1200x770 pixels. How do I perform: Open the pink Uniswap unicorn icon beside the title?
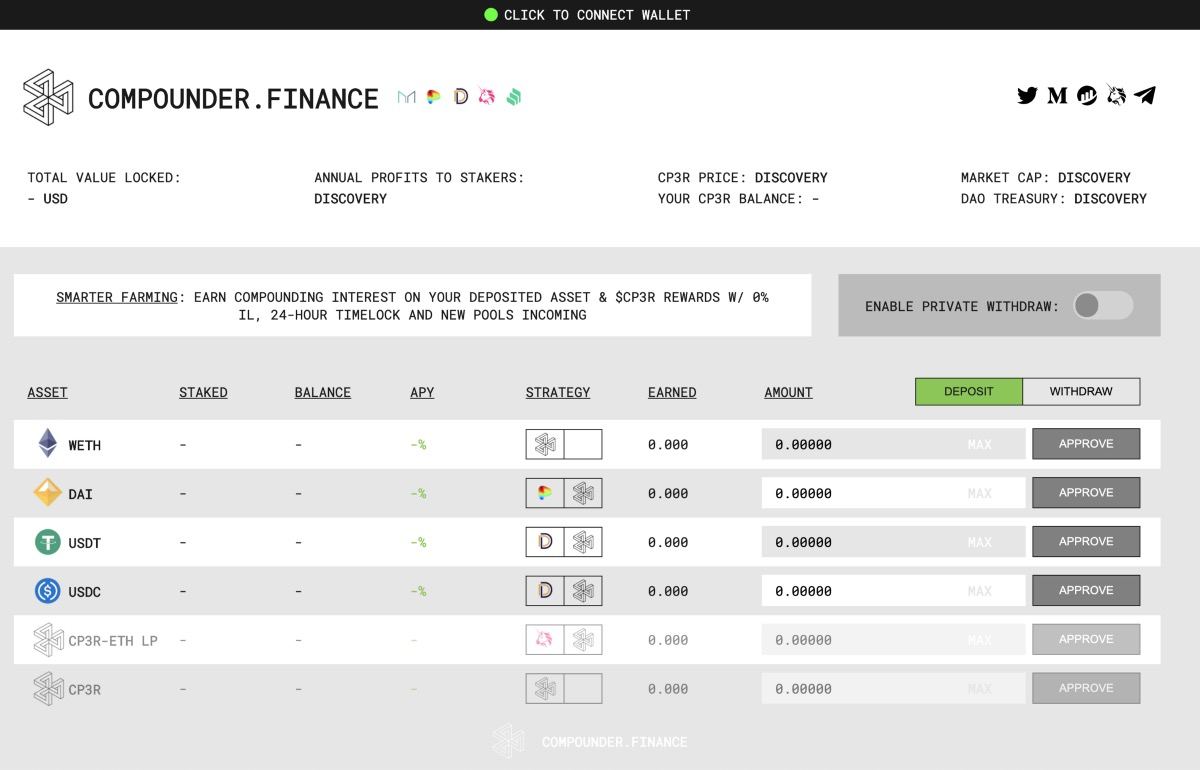click(487, 97)
